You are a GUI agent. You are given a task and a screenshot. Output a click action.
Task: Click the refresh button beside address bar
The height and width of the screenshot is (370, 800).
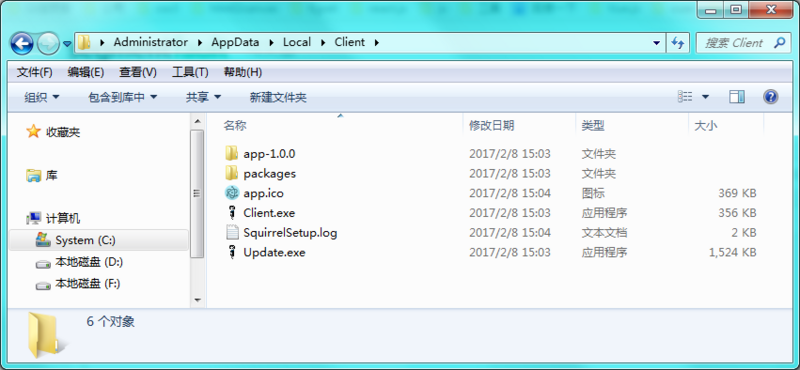pyautogui.click(x=678, y=43)
